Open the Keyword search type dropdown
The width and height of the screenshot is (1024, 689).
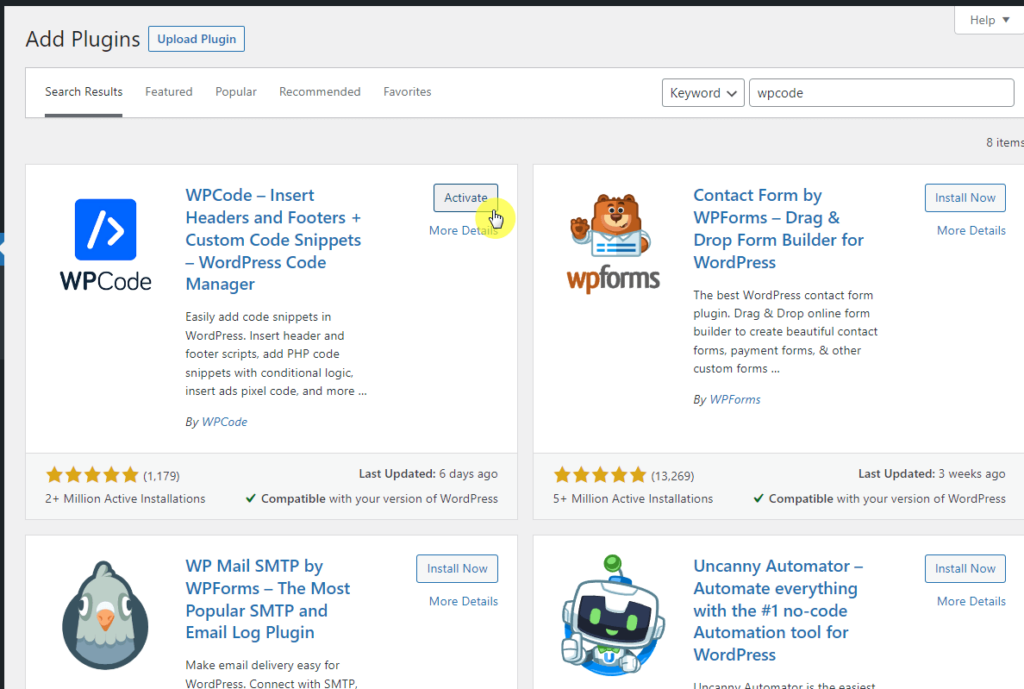tap(703, 93)
